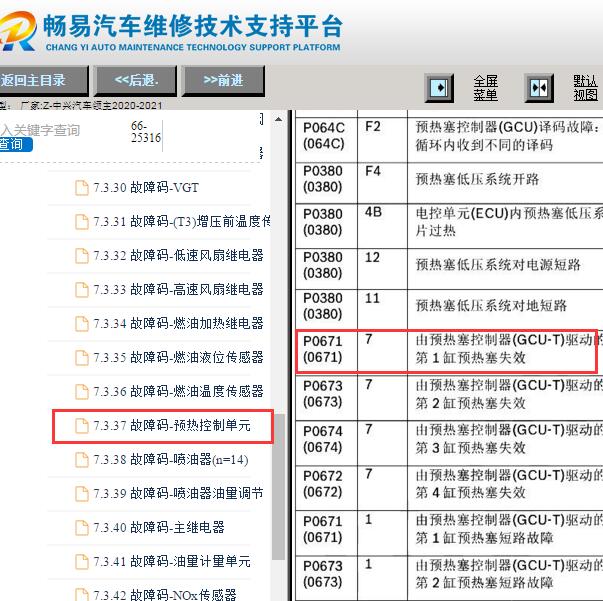Open 7.3.38 故障码-喷油器(n=14)
The height and width of the screenshot is (601, 603).
tap(171, 459)
